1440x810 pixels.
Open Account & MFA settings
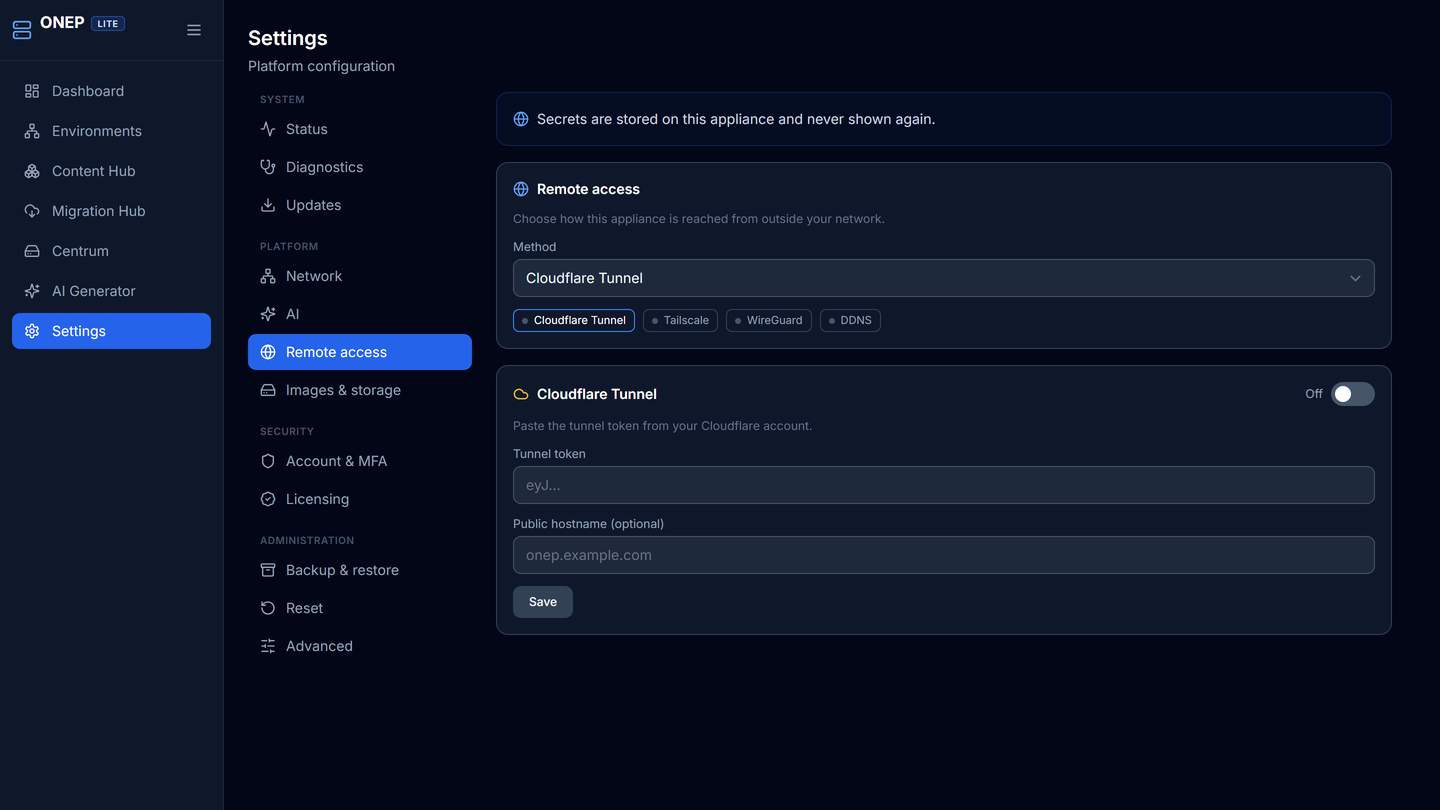(360, 461)
